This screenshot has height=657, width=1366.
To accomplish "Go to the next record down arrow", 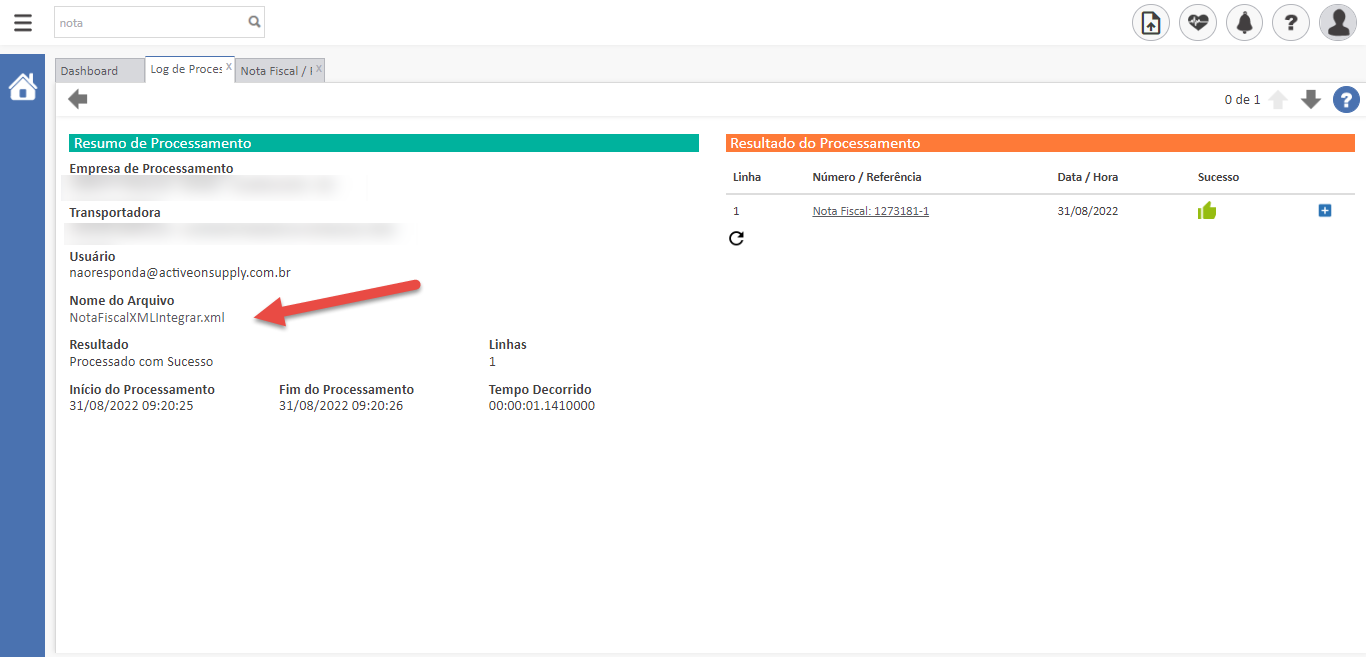I will pyautogui.click(x=1311, y=100).
